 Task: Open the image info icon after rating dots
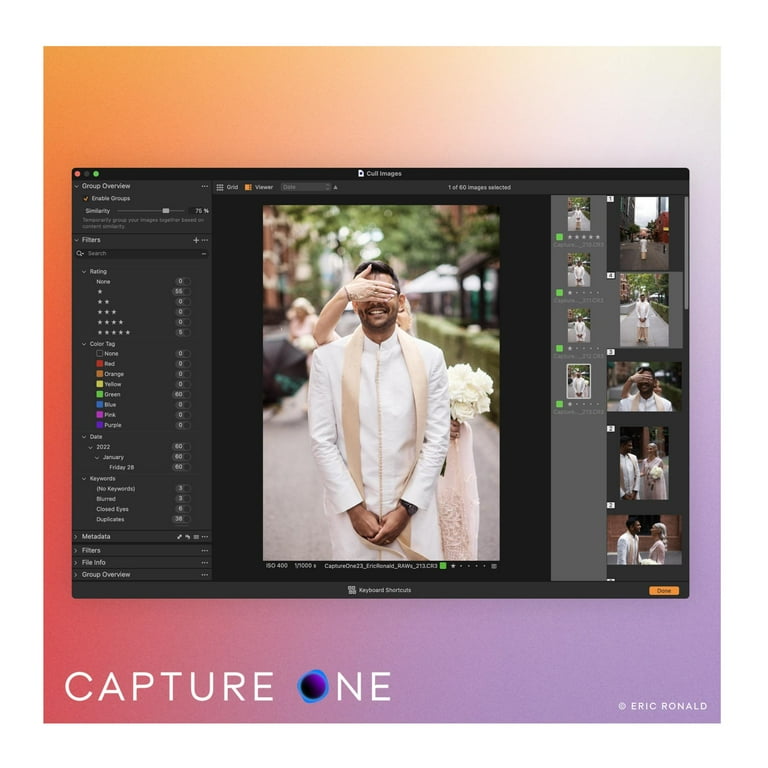494,566
